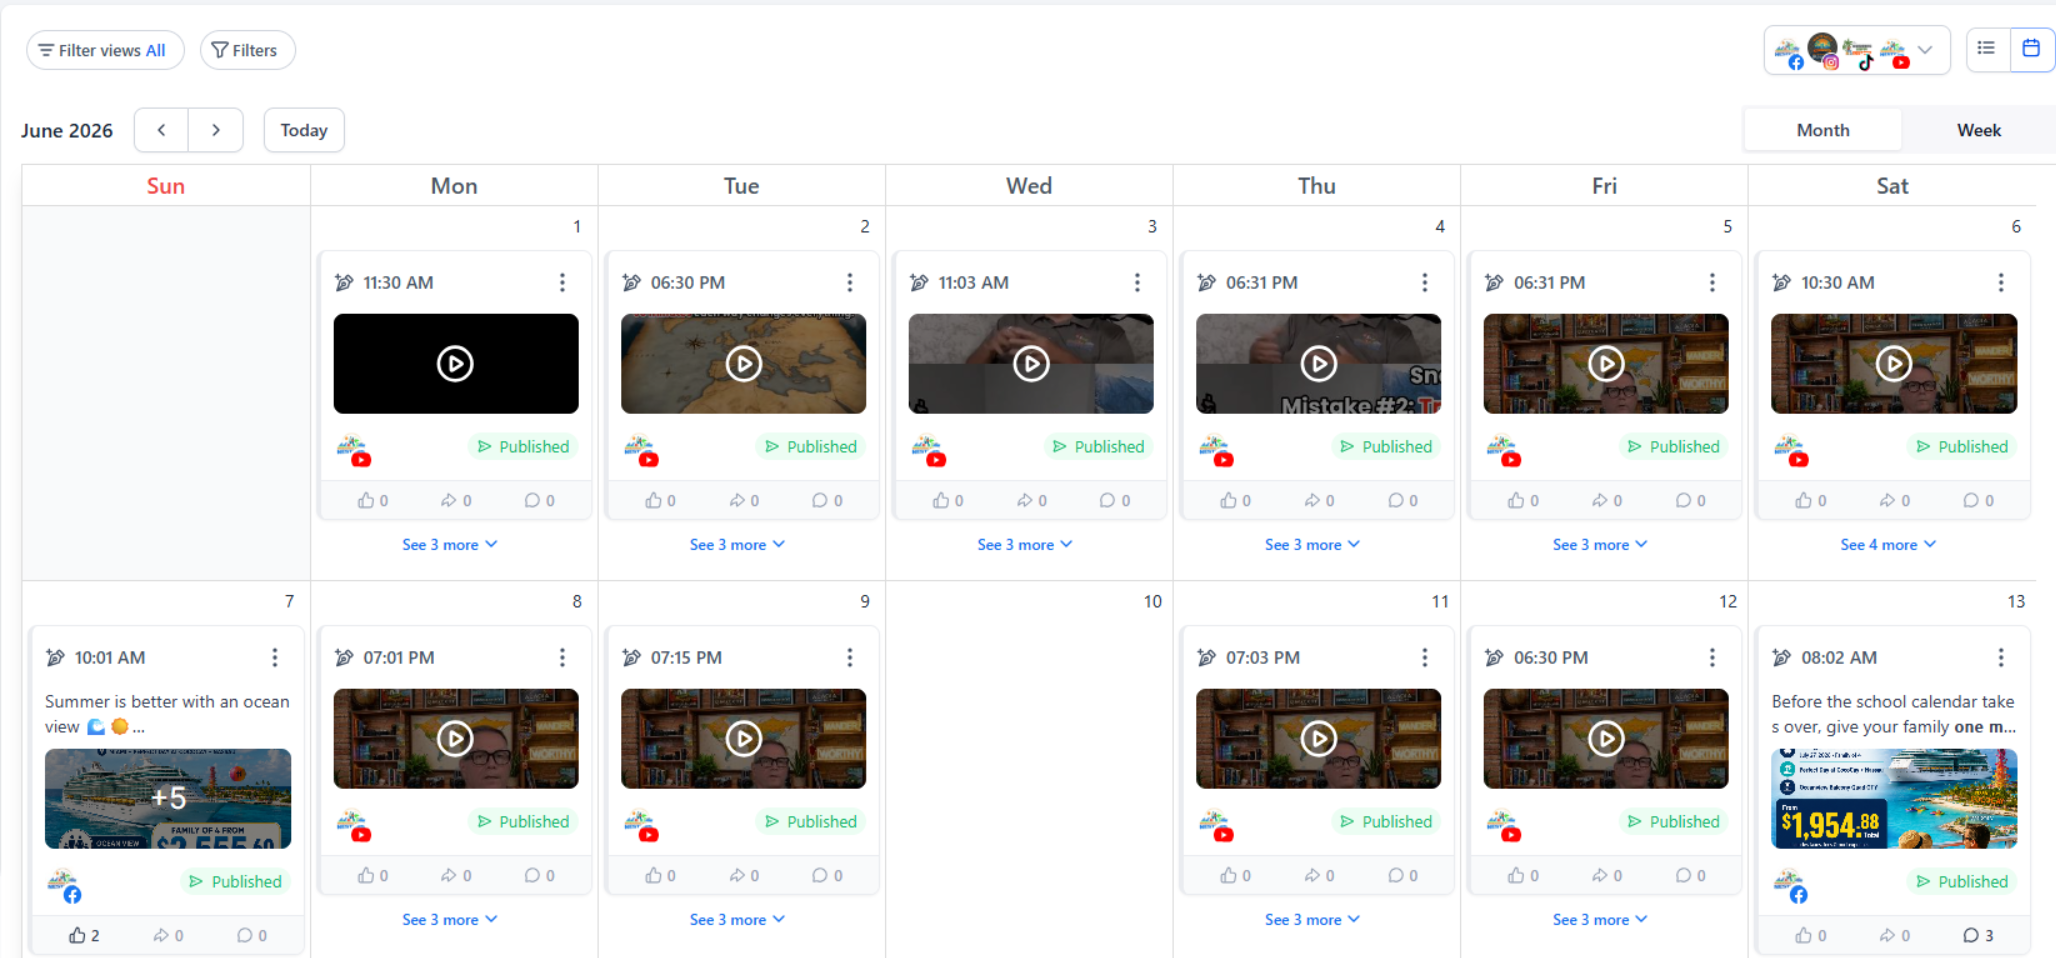Expand See 3 more on June 3

point(1025,545)
